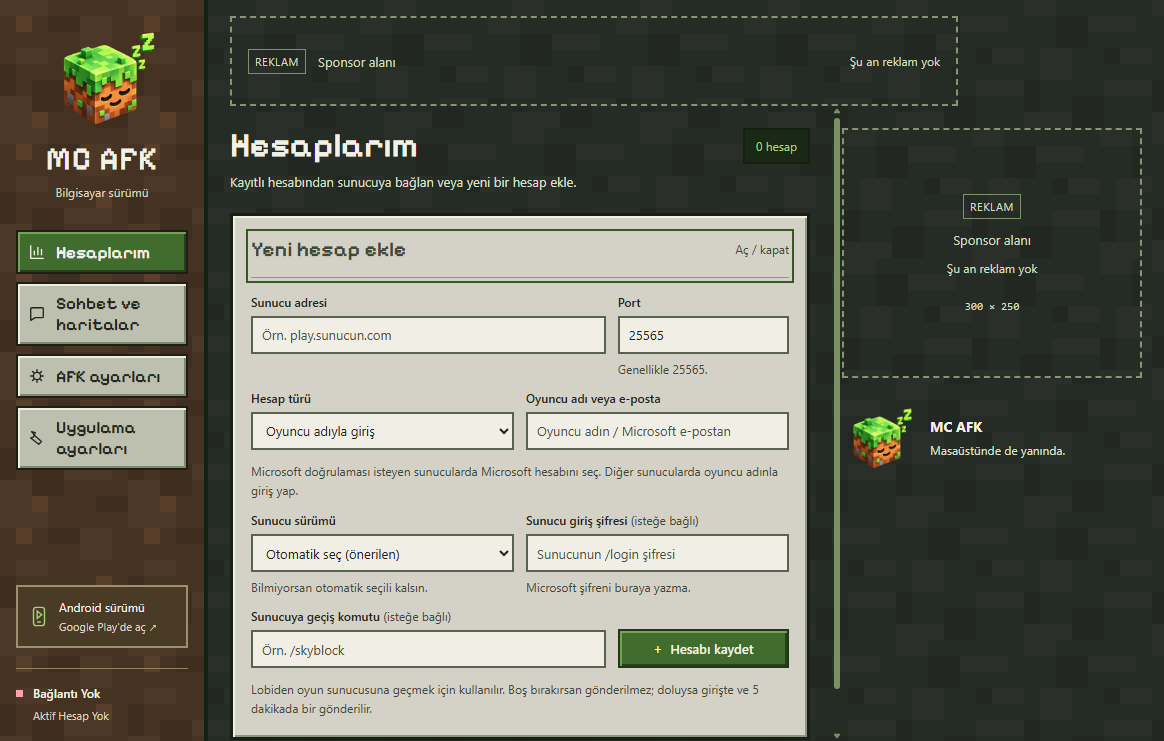Click the Port field showing 25565
The image size is (1164, 741).
pyautogui.click(x=703, y=336)
